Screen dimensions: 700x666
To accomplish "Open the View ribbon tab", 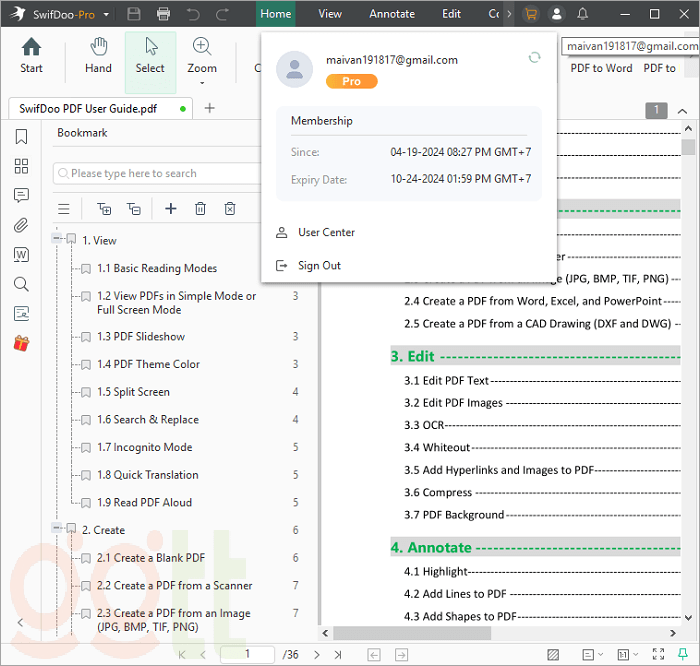I will click(330, 14).
